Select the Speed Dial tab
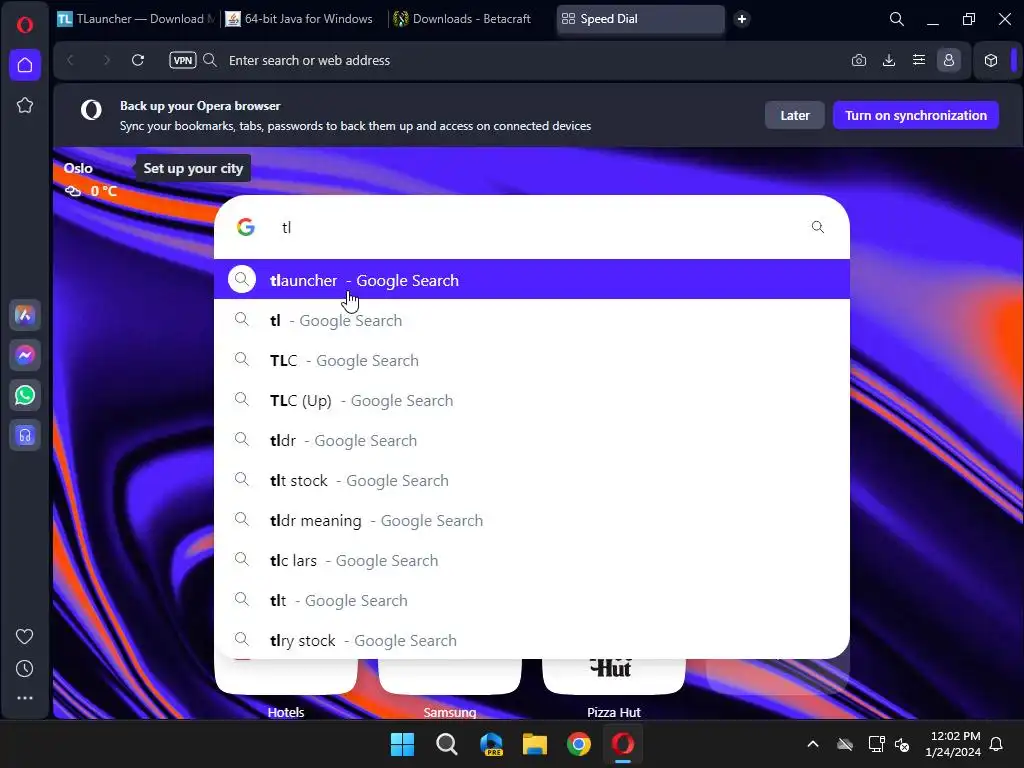Viewport: 1024px width, 768px height. click(640, 19)
